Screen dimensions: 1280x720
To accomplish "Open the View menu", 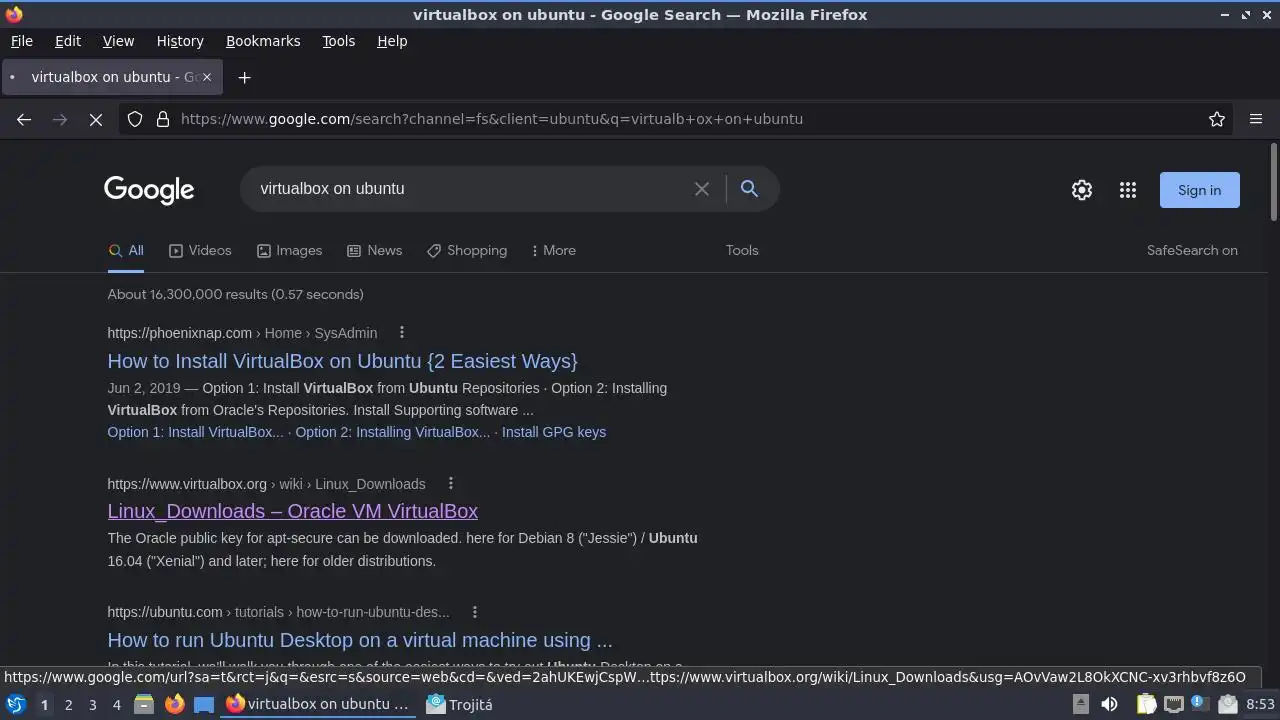I will [118, 41].
